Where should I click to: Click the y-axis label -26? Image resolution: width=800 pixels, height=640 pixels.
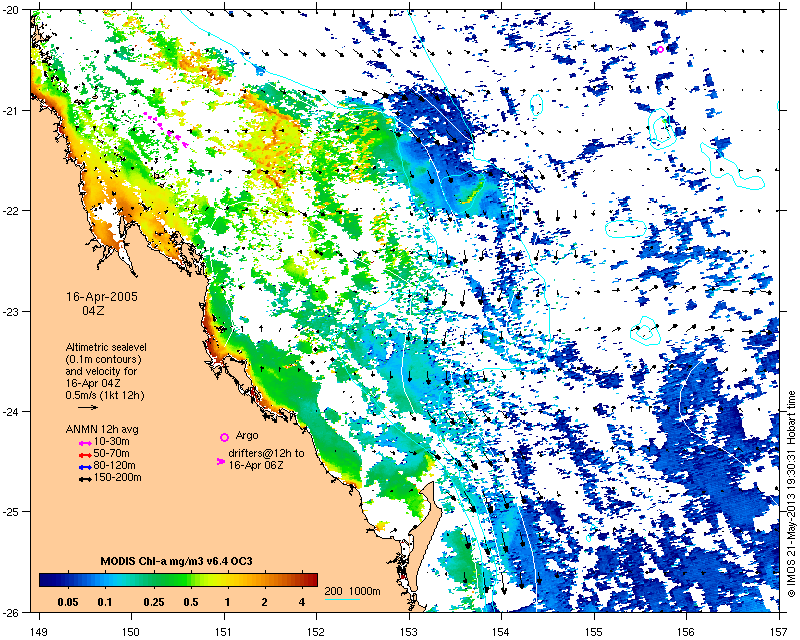pos(11,612)
